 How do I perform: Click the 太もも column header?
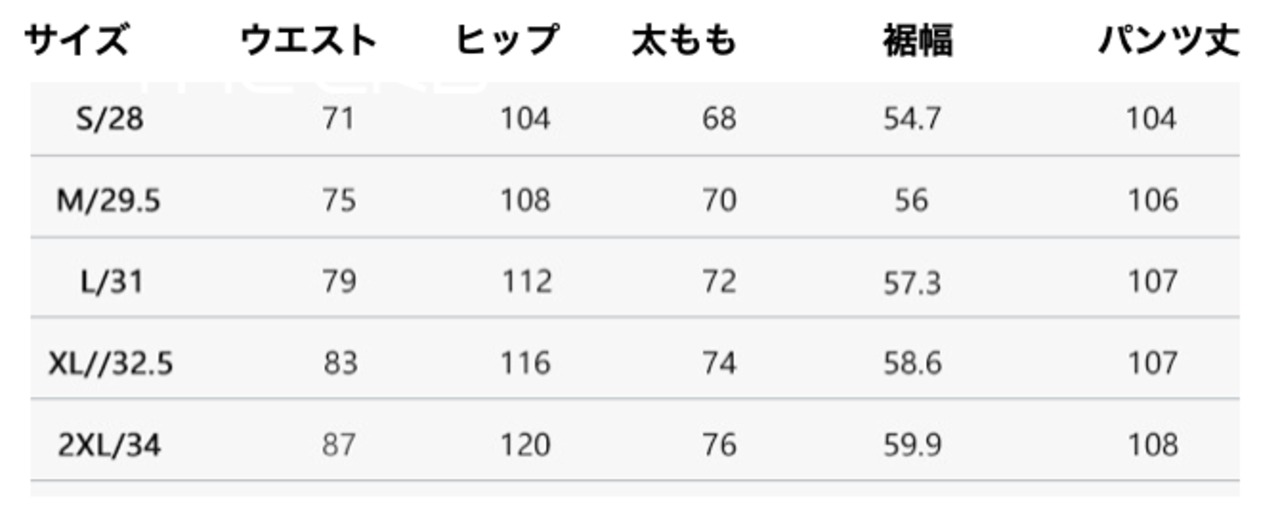[x=684, y=41]
